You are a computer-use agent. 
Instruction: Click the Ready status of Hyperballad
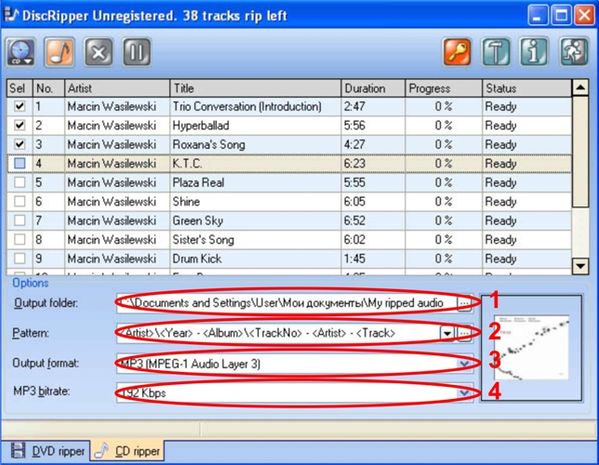pos(500,125)
